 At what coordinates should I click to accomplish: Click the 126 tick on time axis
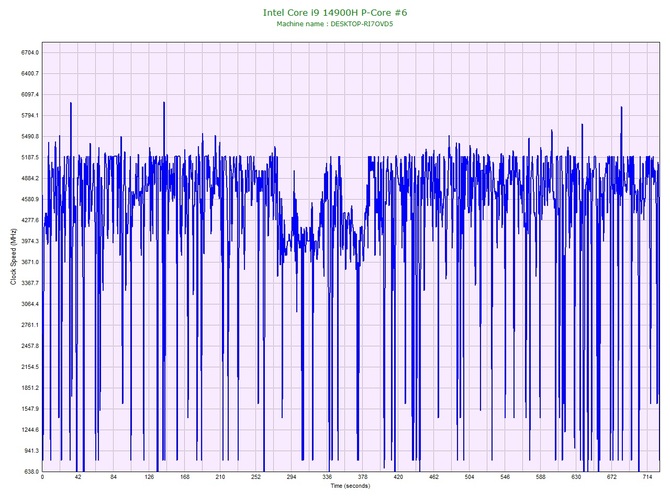(149, 477)
